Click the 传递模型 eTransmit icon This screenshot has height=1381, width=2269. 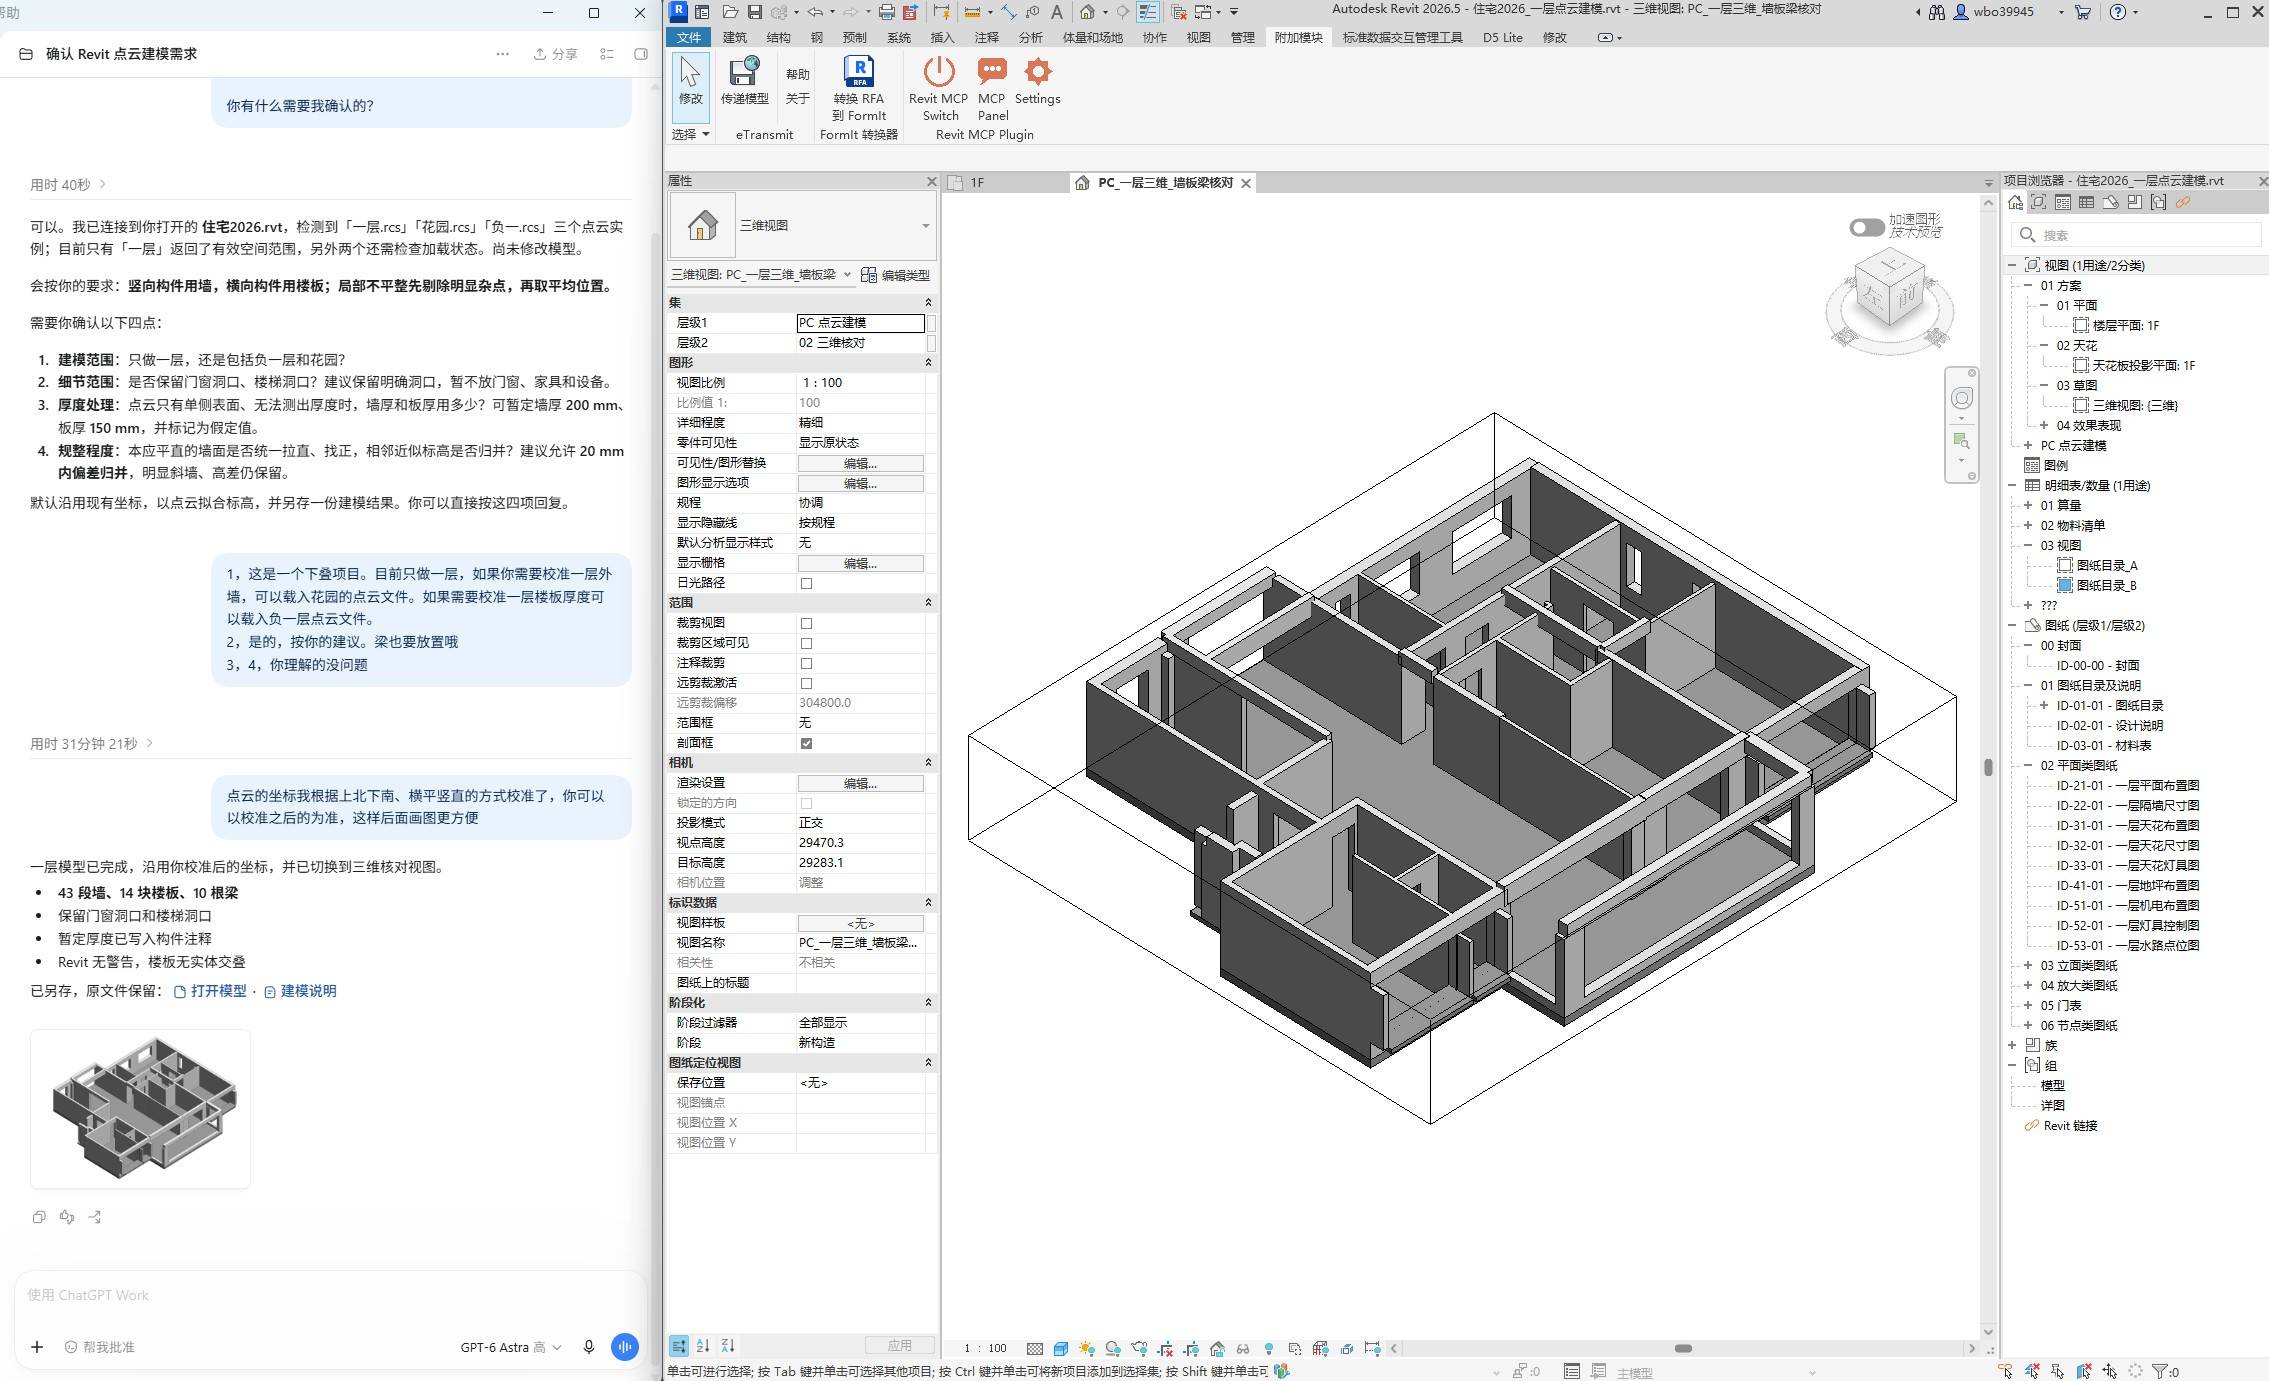(744, 72)
